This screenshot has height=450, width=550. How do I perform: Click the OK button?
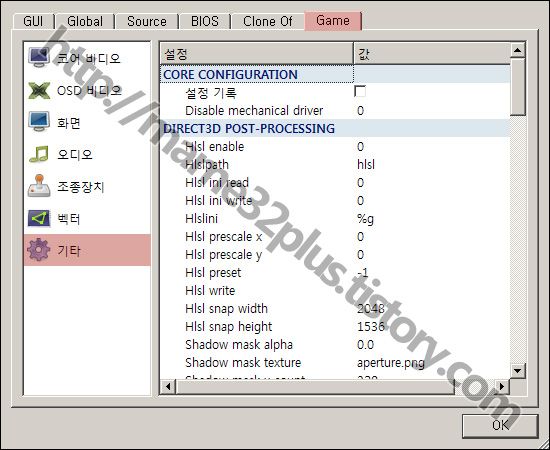pos(500,425)
